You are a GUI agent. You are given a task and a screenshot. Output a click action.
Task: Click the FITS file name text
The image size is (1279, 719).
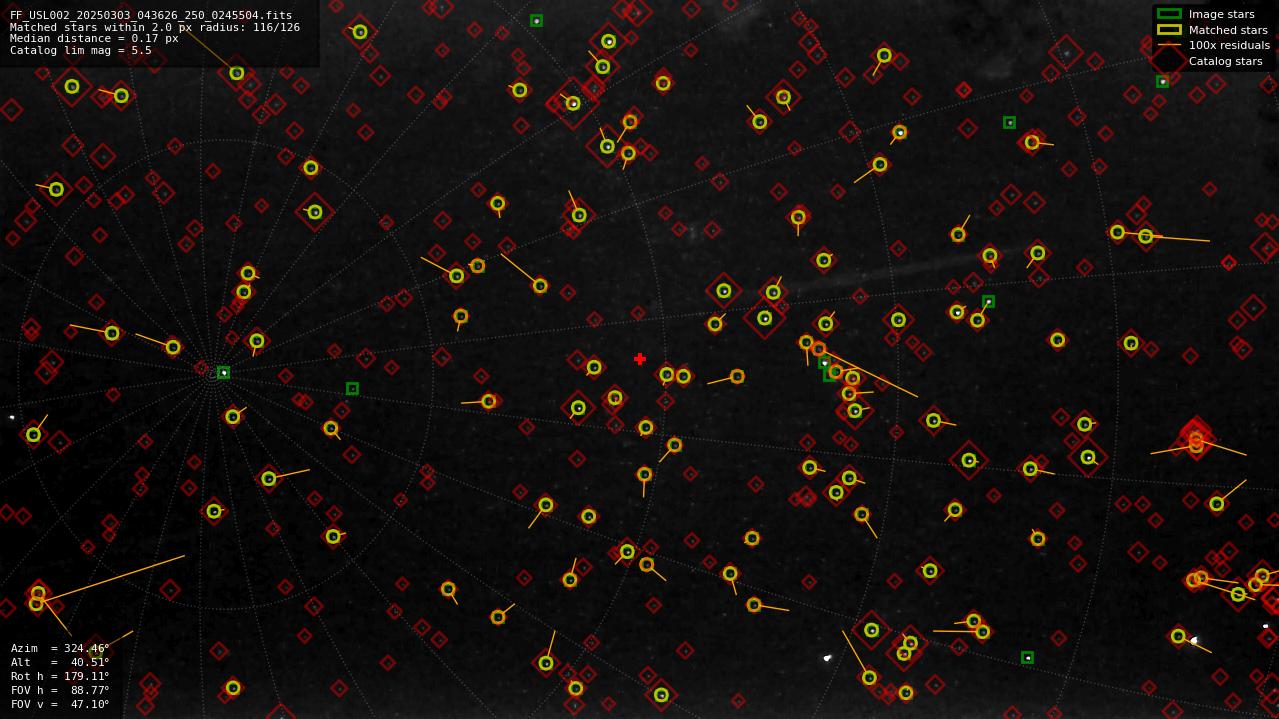pyautogui.click(x=151, y=16)
